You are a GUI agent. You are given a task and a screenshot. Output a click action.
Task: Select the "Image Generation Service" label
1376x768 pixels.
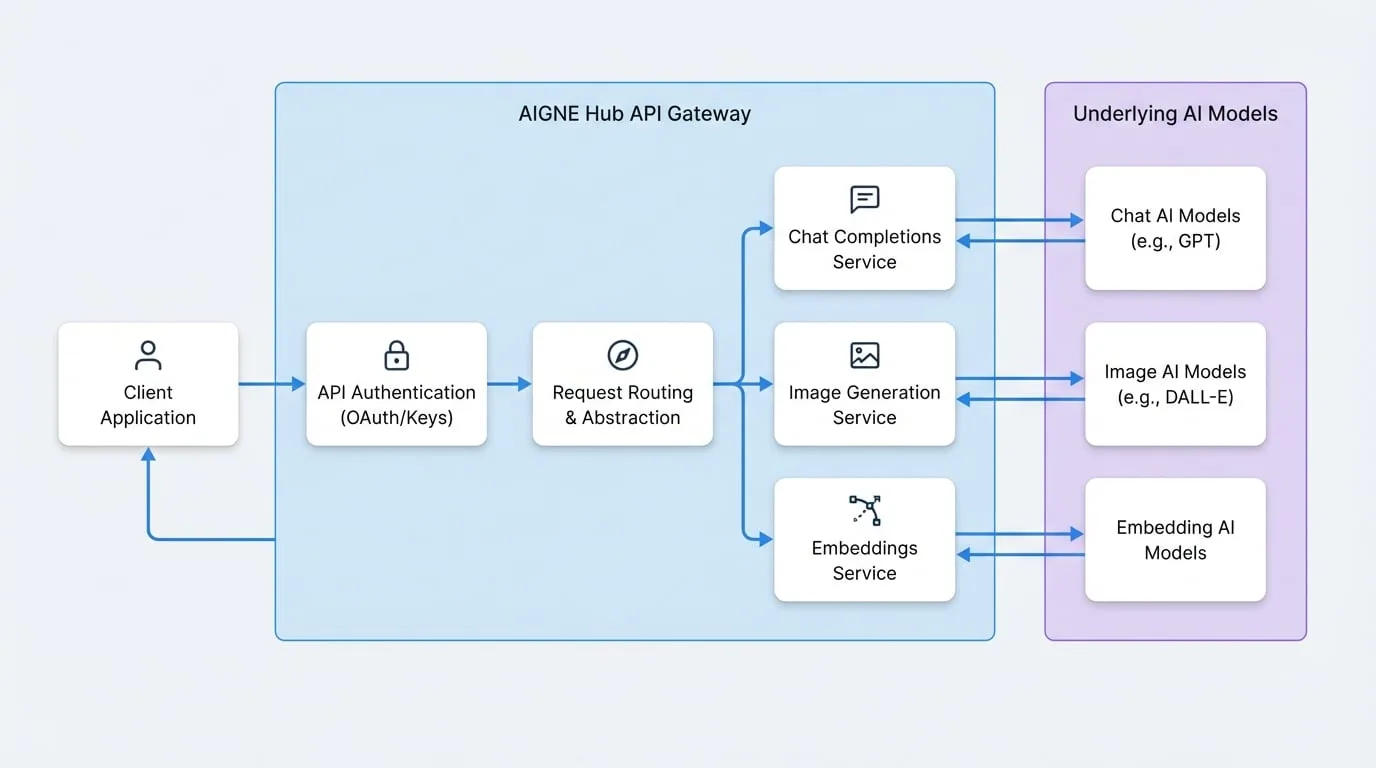click(x=865, y=405)
